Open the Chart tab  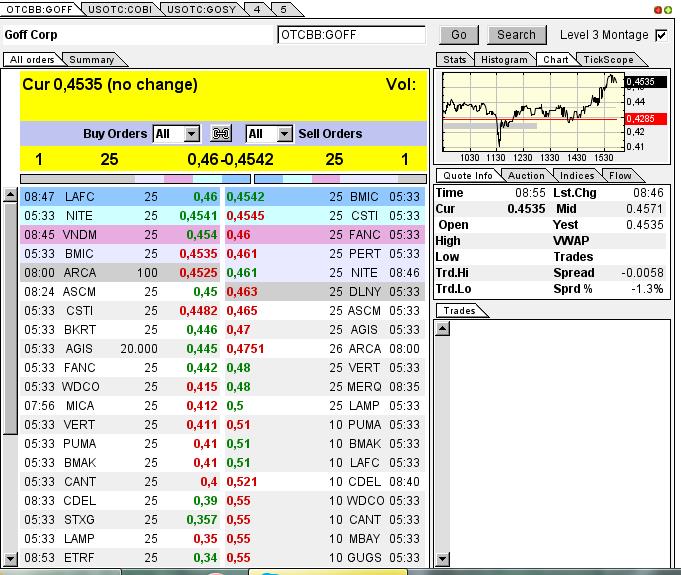click(x=555, y=59)
